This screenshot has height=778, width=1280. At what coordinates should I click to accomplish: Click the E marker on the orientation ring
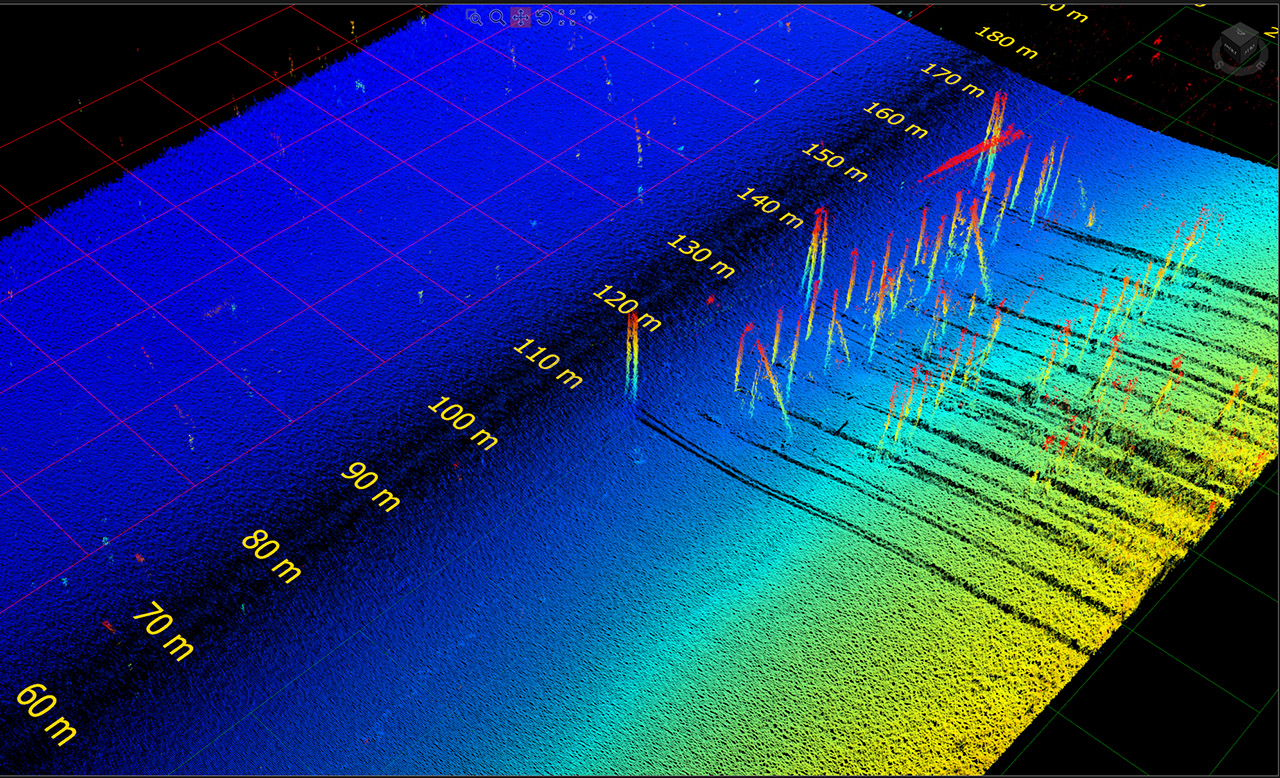pos(1261,64)
